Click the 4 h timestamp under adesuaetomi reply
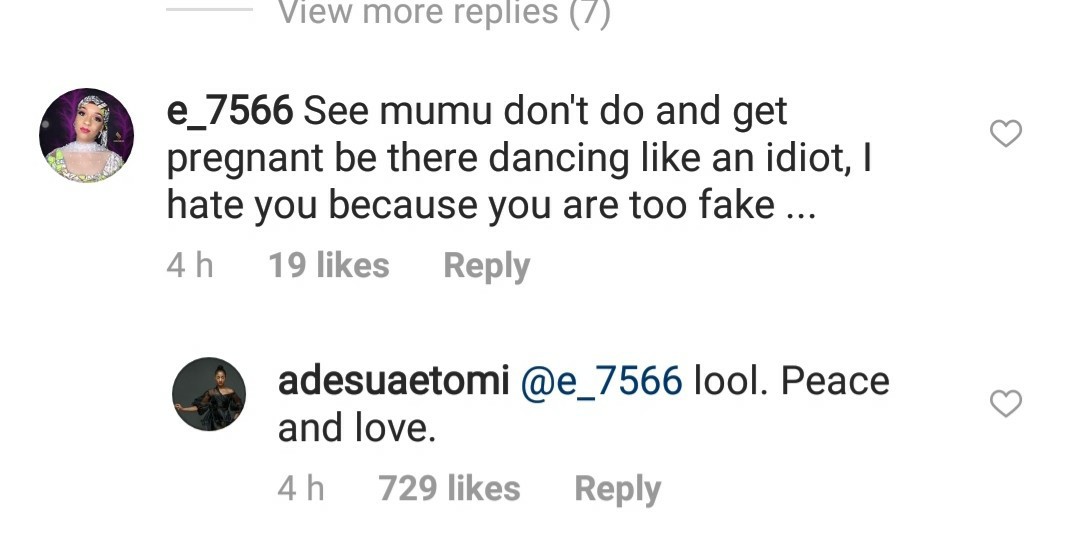1080x540 pixels. (x=301, y=489)
